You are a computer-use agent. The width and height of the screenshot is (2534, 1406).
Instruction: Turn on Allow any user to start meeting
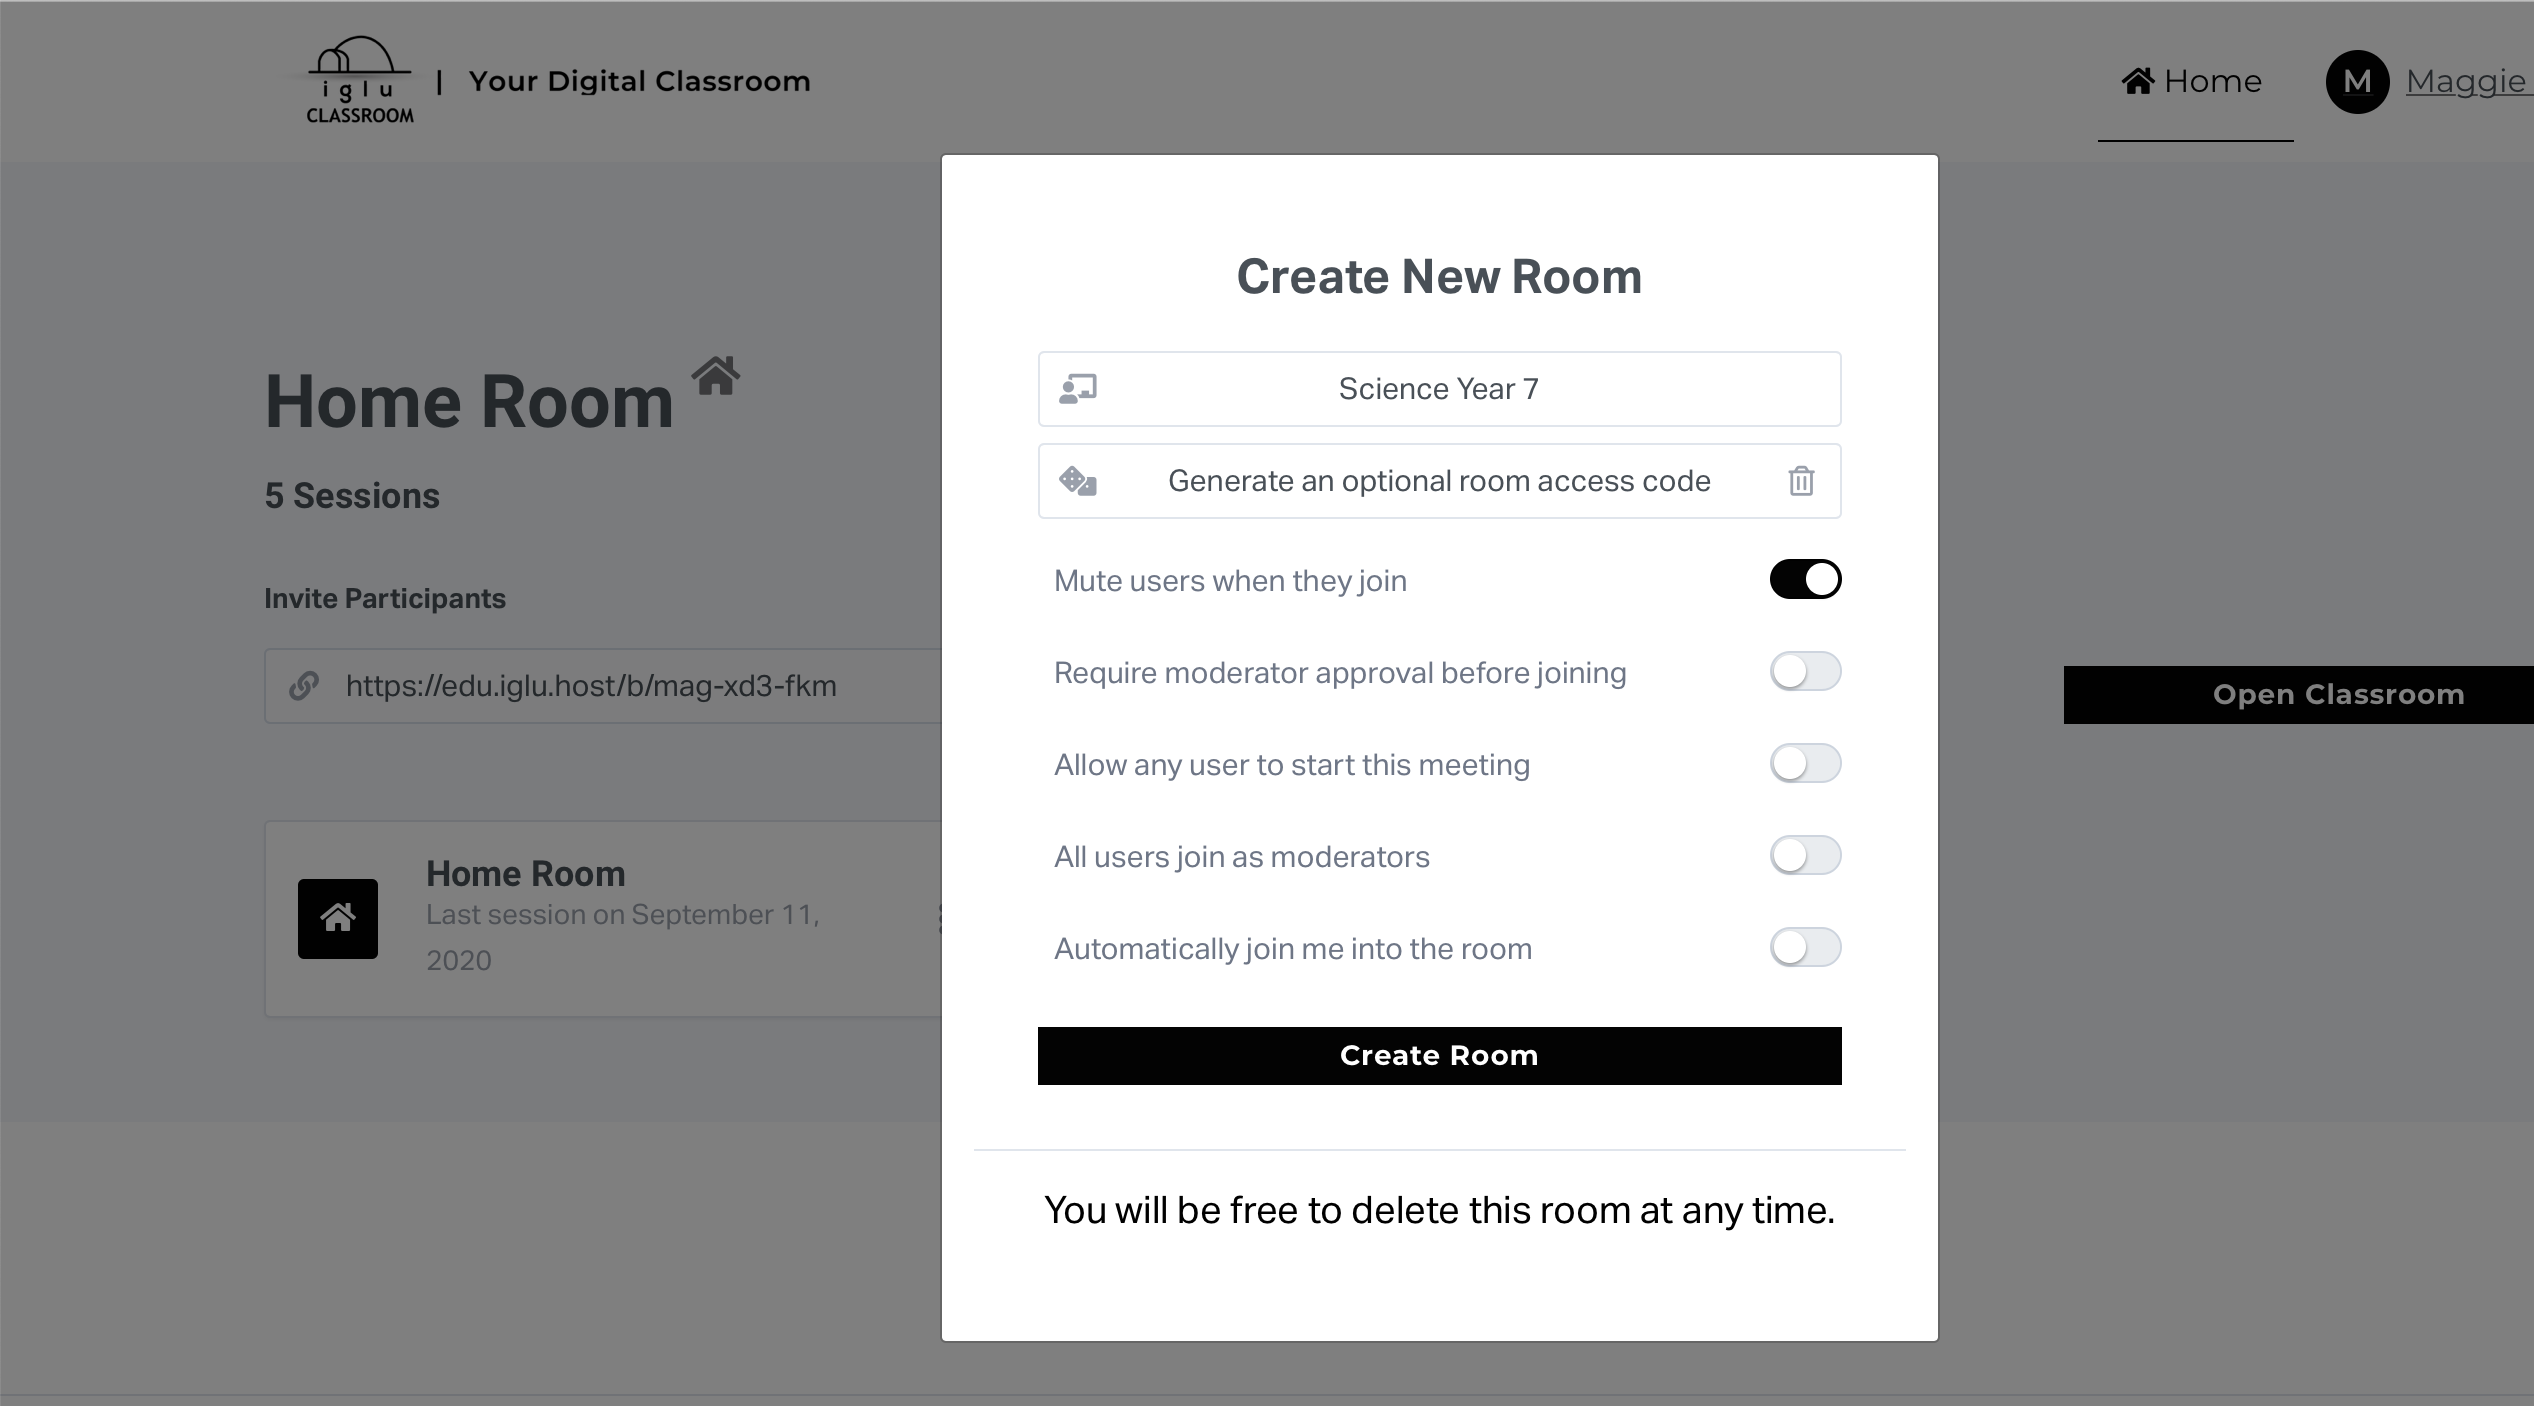coord(1805,764)
